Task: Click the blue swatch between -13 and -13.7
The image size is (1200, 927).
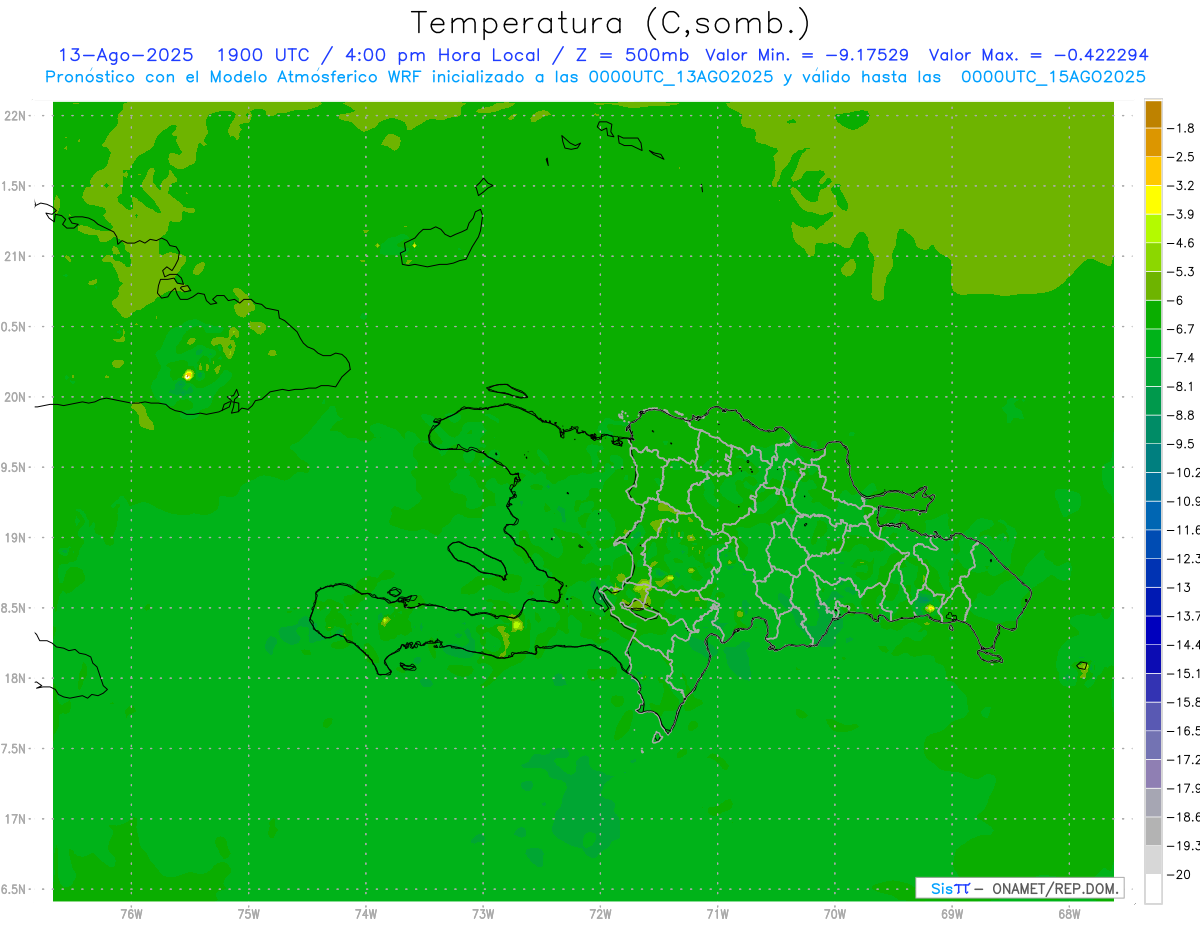Action: pyautogui.click(x=1153, y=602)
